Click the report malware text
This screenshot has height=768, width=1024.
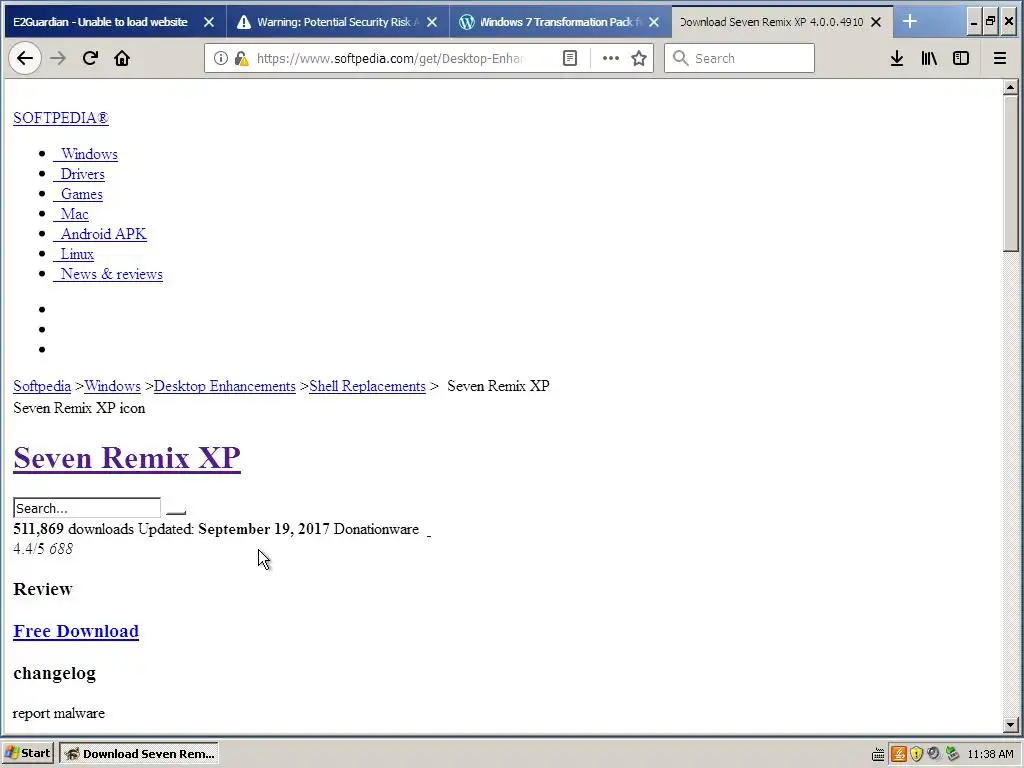coord(59,713)
